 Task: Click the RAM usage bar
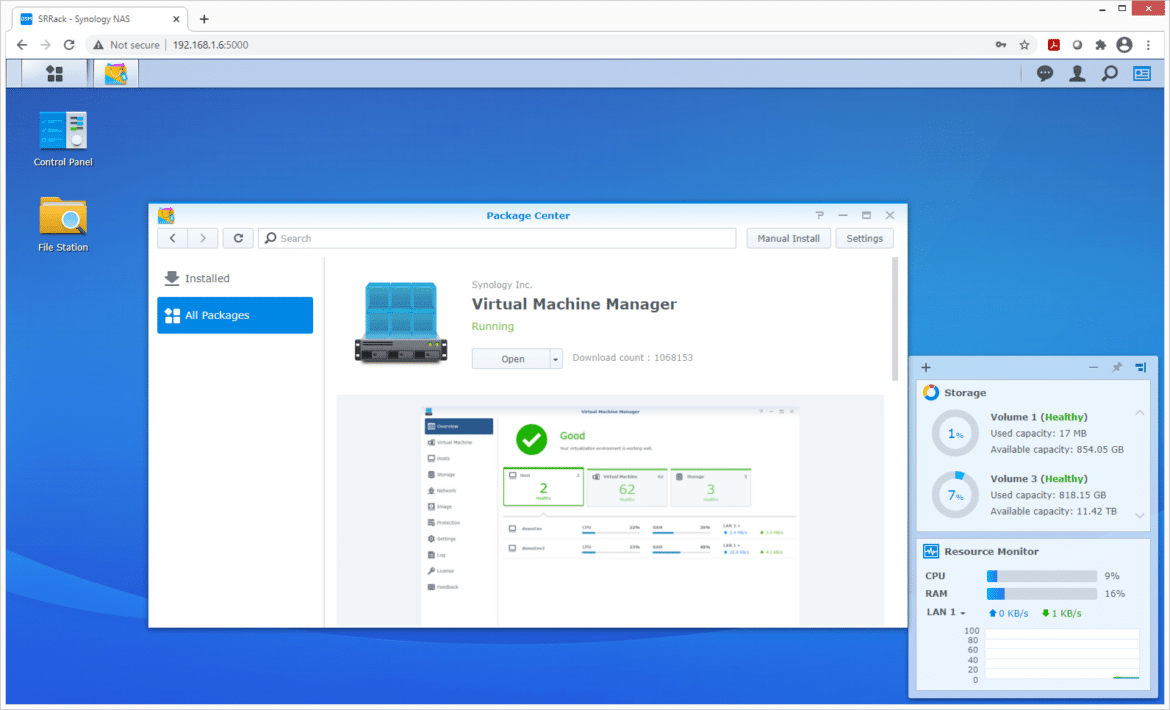pos(1042,594)
